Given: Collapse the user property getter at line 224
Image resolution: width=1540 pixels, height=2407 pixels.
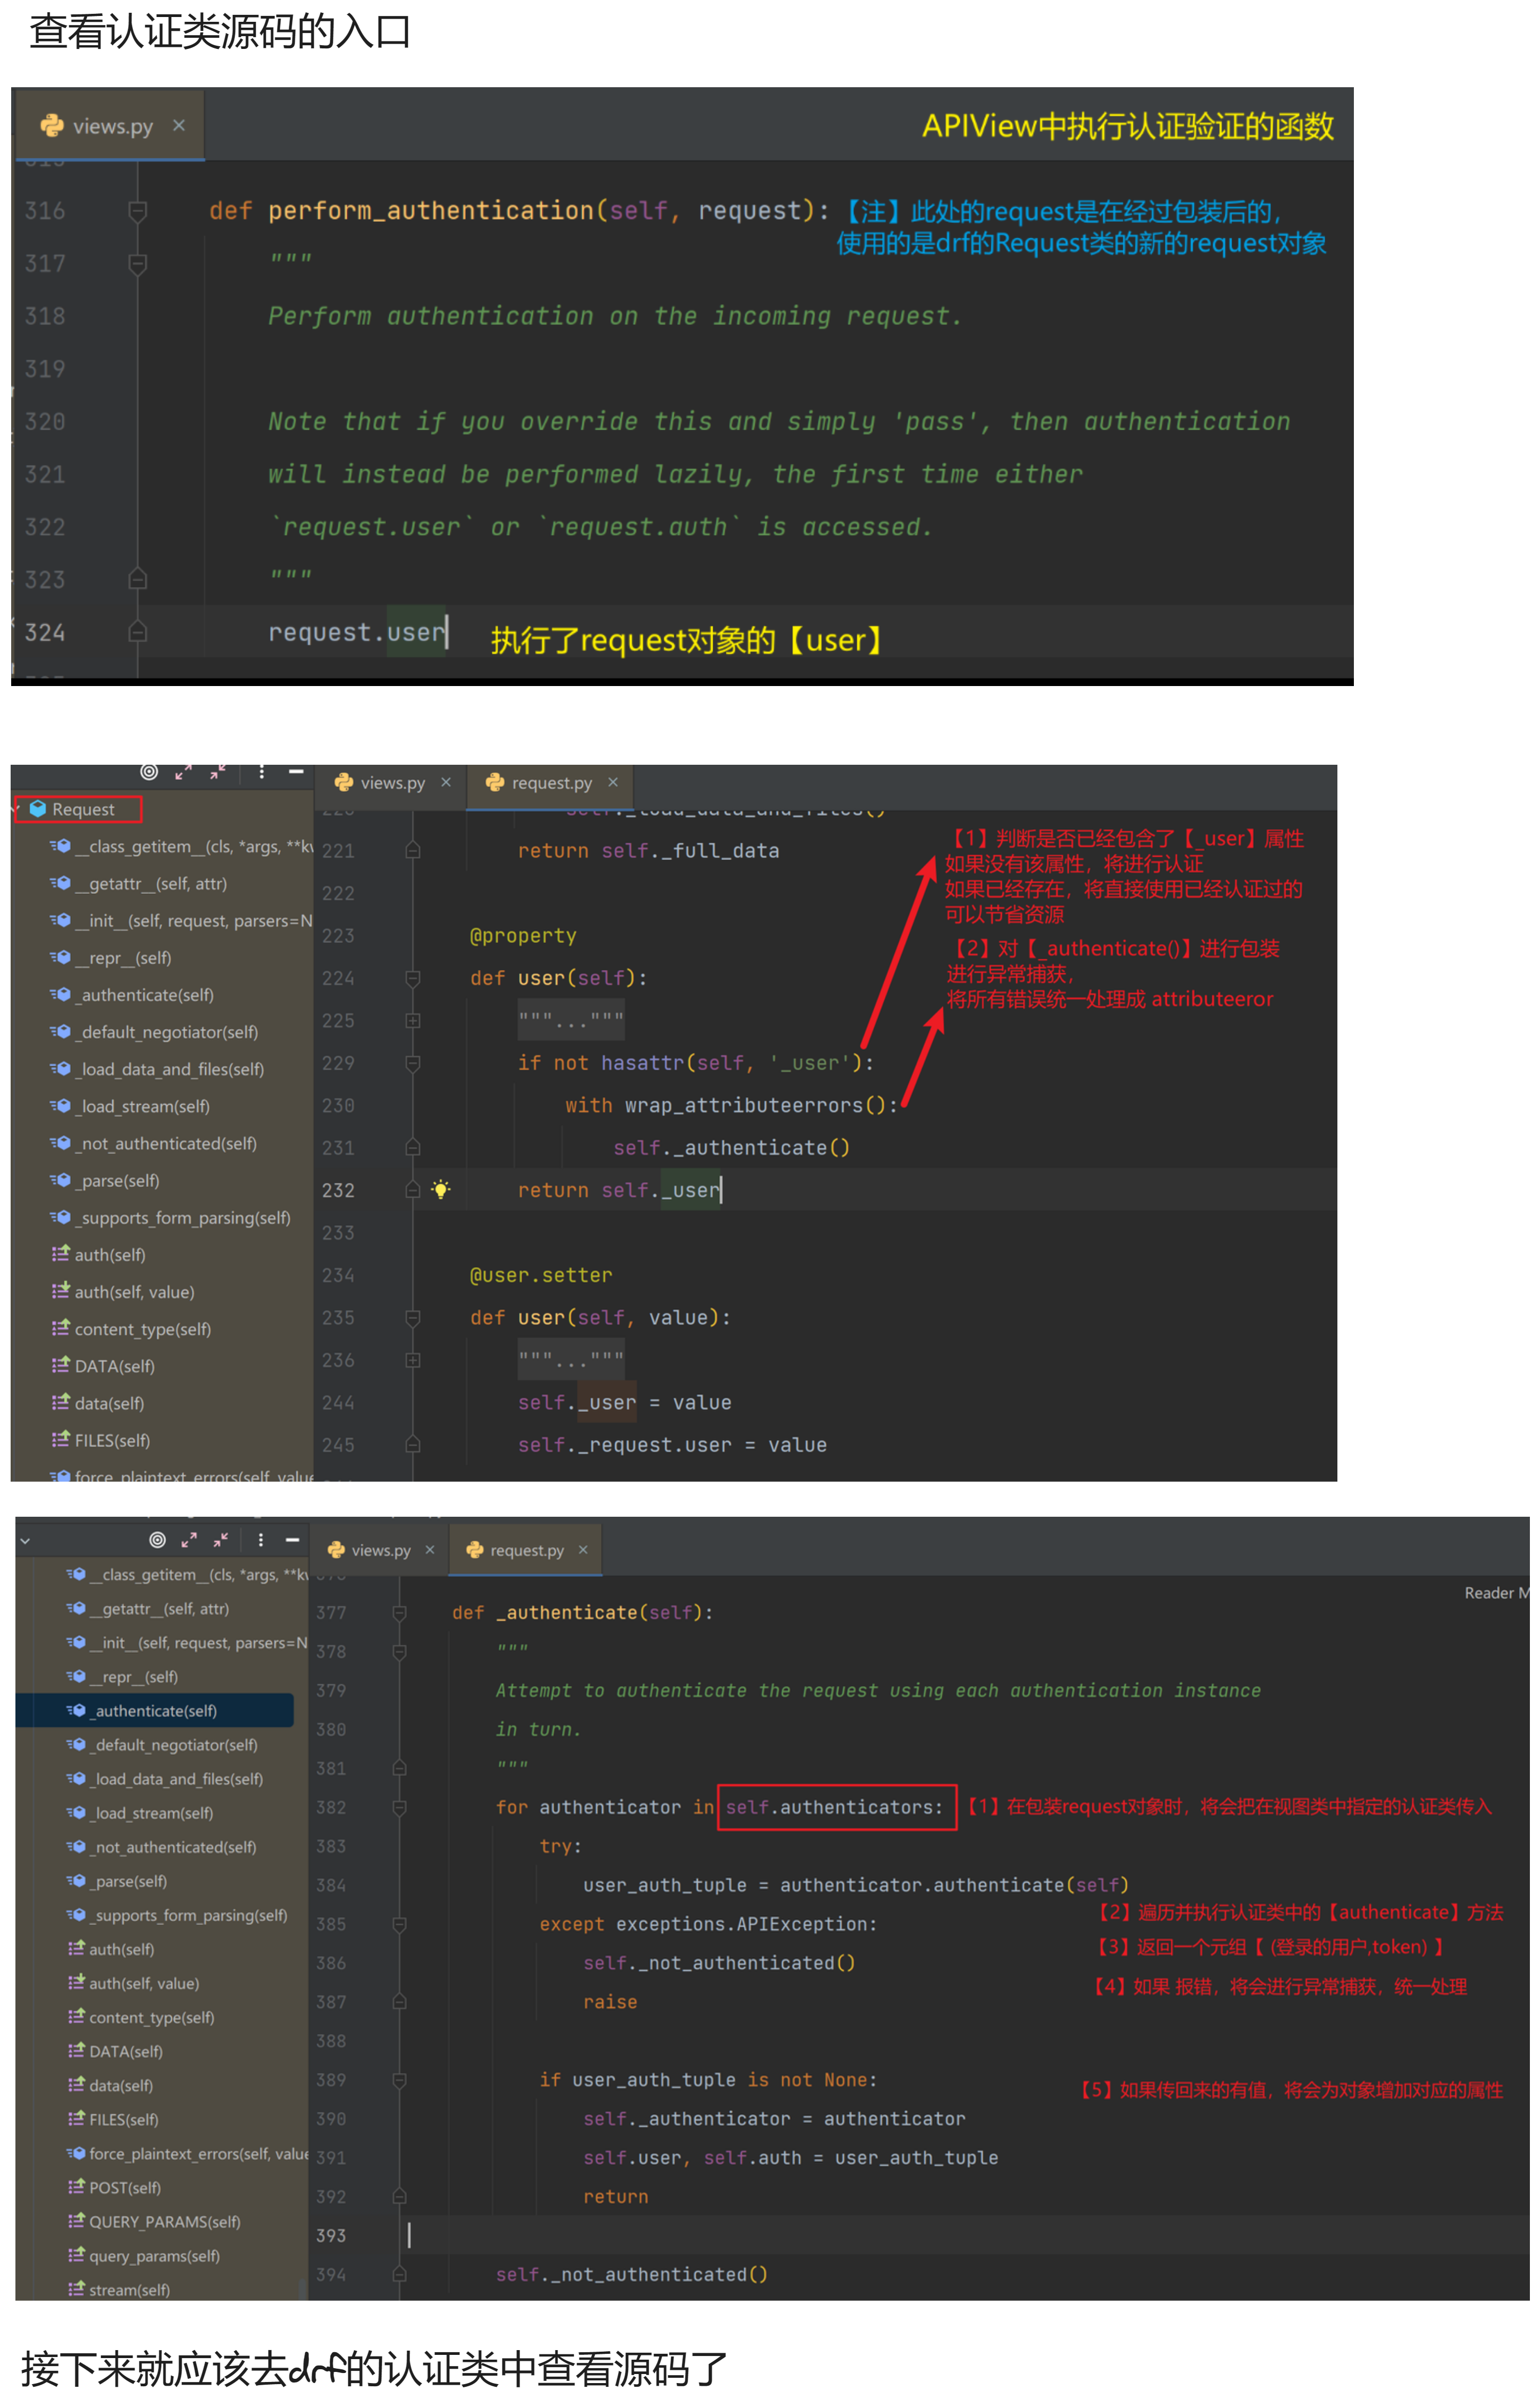Looking at the screenshot, I should [x=413, y=978].
